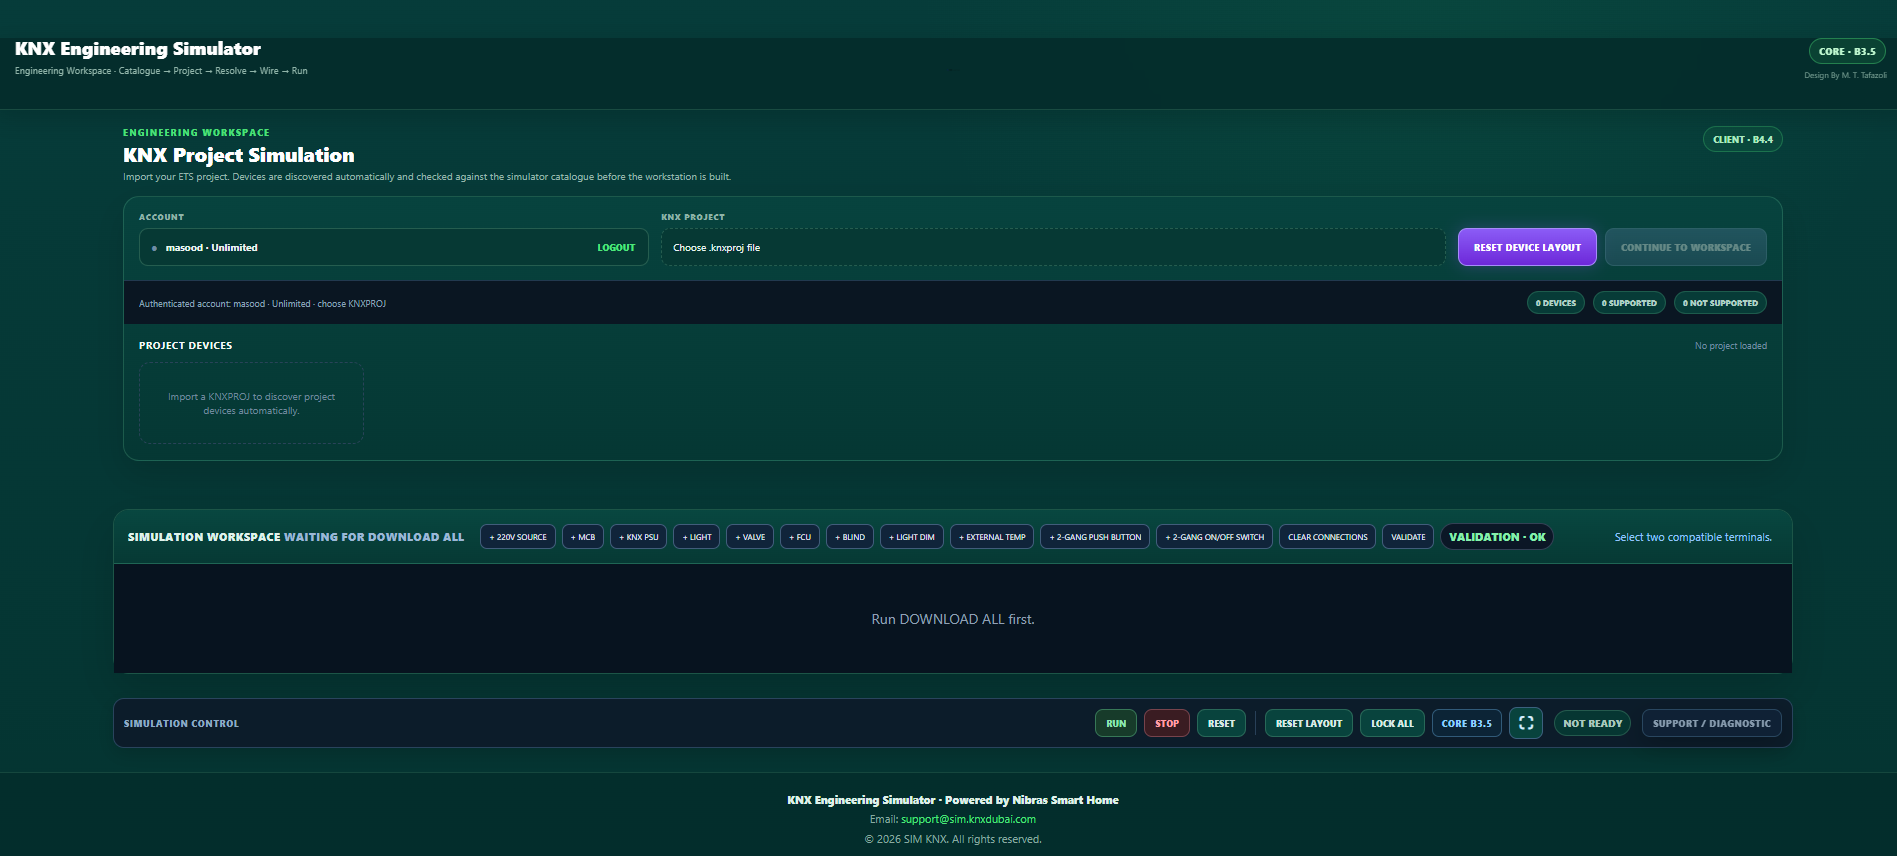Image resolution: width=1897 pixels, height=856 pixels.
Task: Click the Core B3.5 badge in header
Action: point(1847,51)
